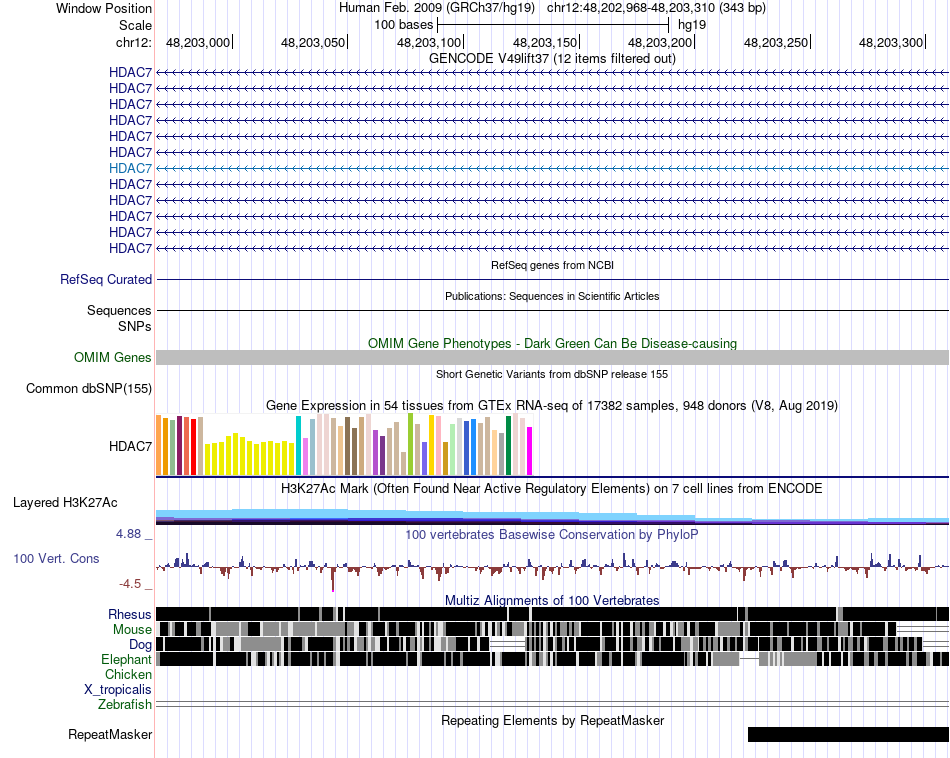Image resolution: width=950 pixels, height=758 pixels.
Task: Click the chr12:48,202,968-48,203,310 (343 bp) position text
Action: pyautogui.click(x=656, y=8)
